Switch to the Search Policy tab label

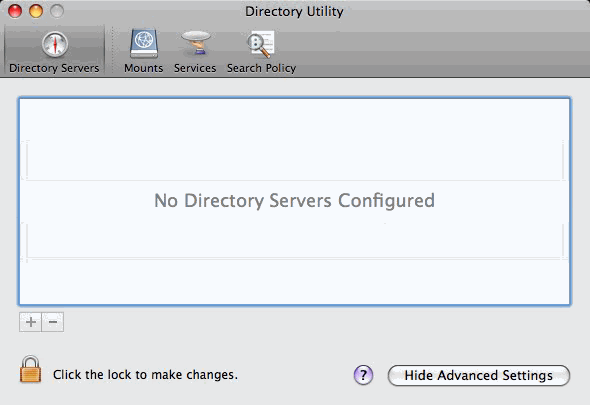[x=262, y=68]
